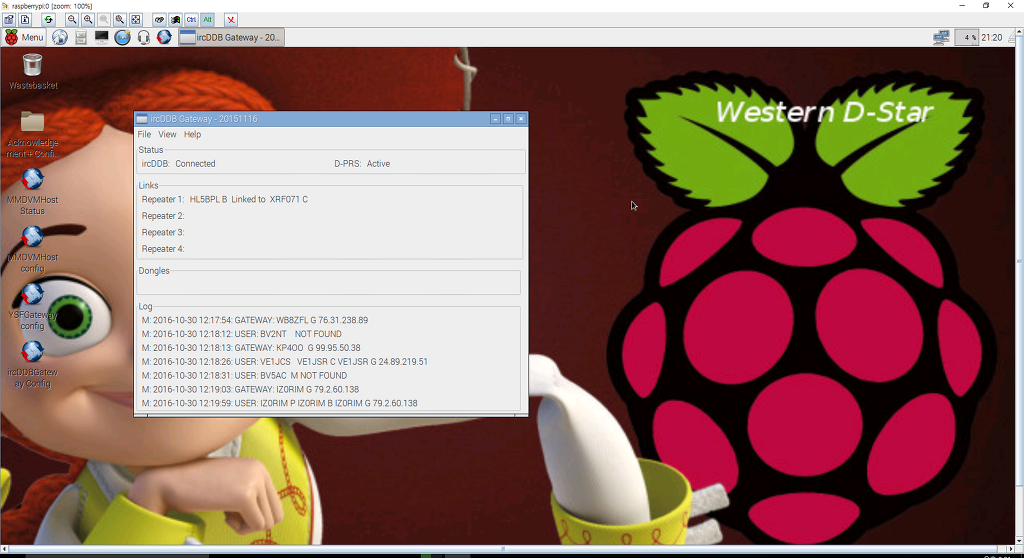Click log entry GATEWAY: KP4OO
The height and width of the screenshot is (558, 1024).
[x=251, y=348]
